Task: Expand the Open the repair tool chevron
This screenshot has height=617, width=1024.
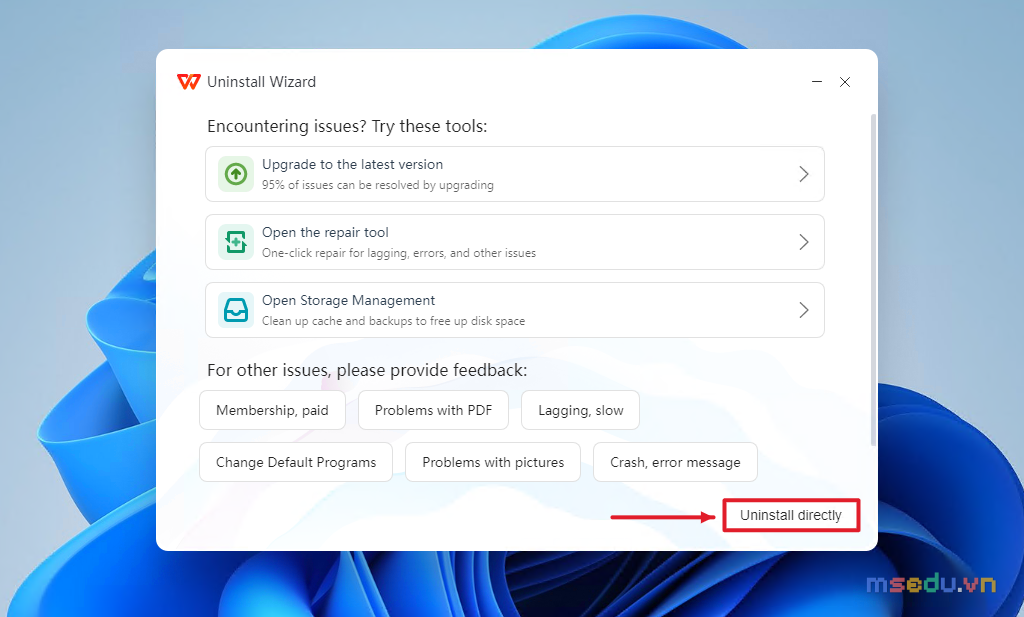Action: 804,242
